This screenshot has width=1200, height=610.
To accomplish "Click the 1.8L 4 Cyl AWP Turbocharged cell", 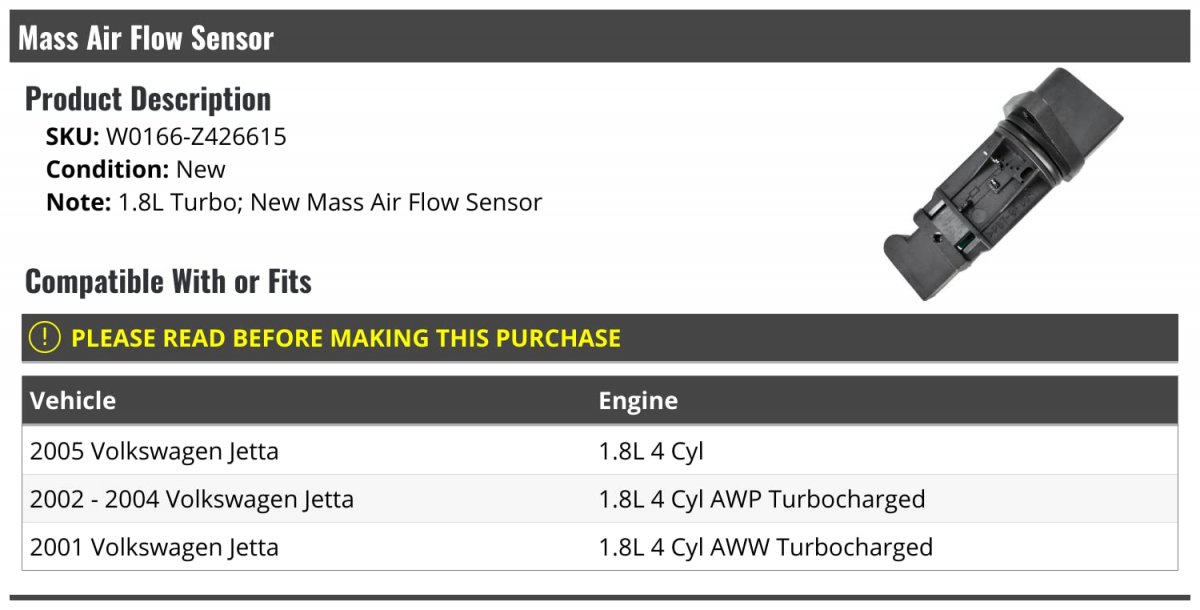I will pos(762,499).
